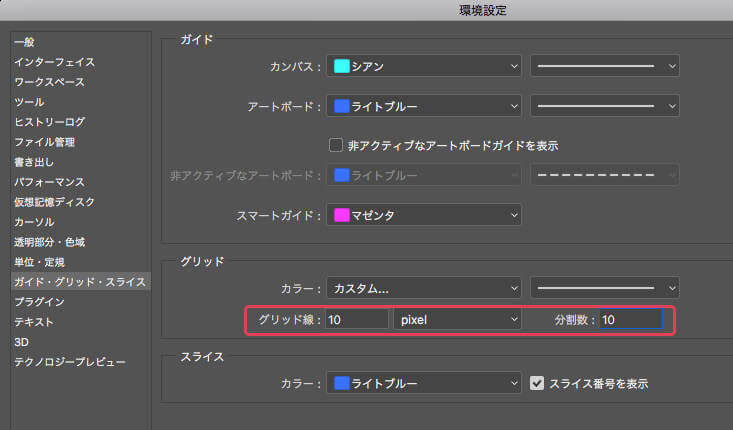Open the 一般 preferences category
Image resolution: width=733 pixels, height=430 pixels.
pos(24,42)
